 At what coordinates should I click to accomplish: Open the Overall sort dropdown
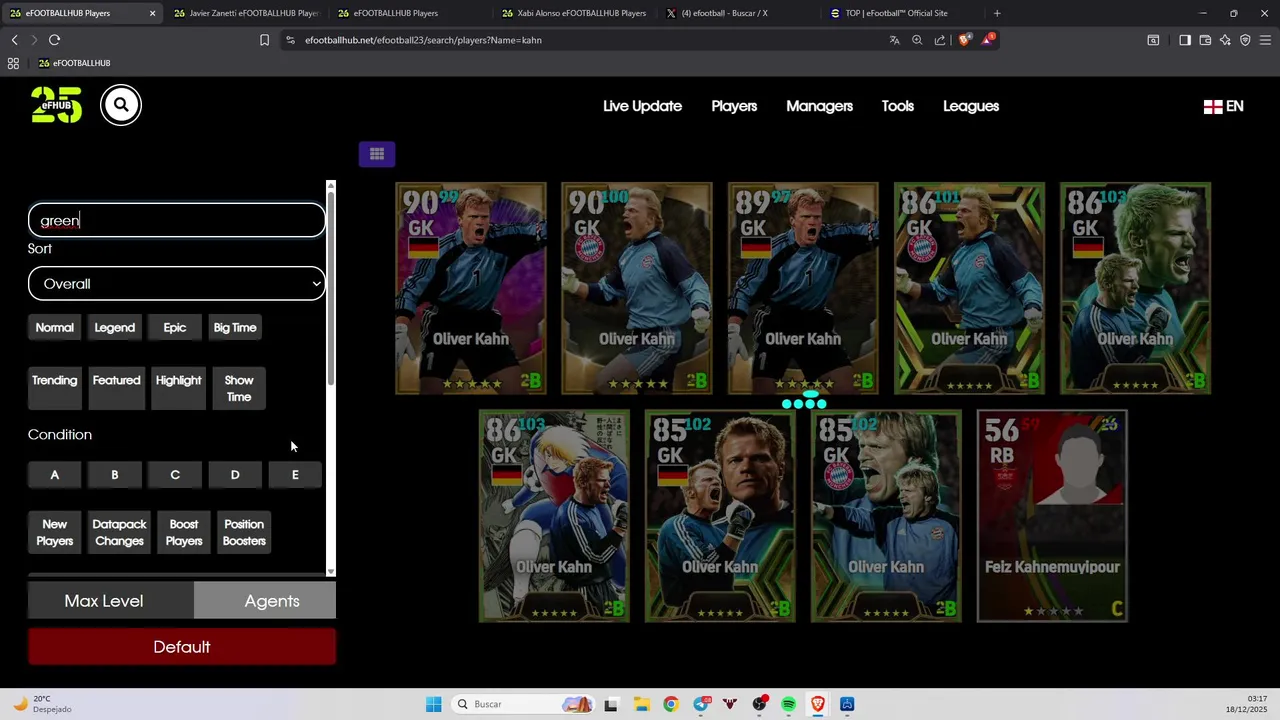[x=177, y=284]
